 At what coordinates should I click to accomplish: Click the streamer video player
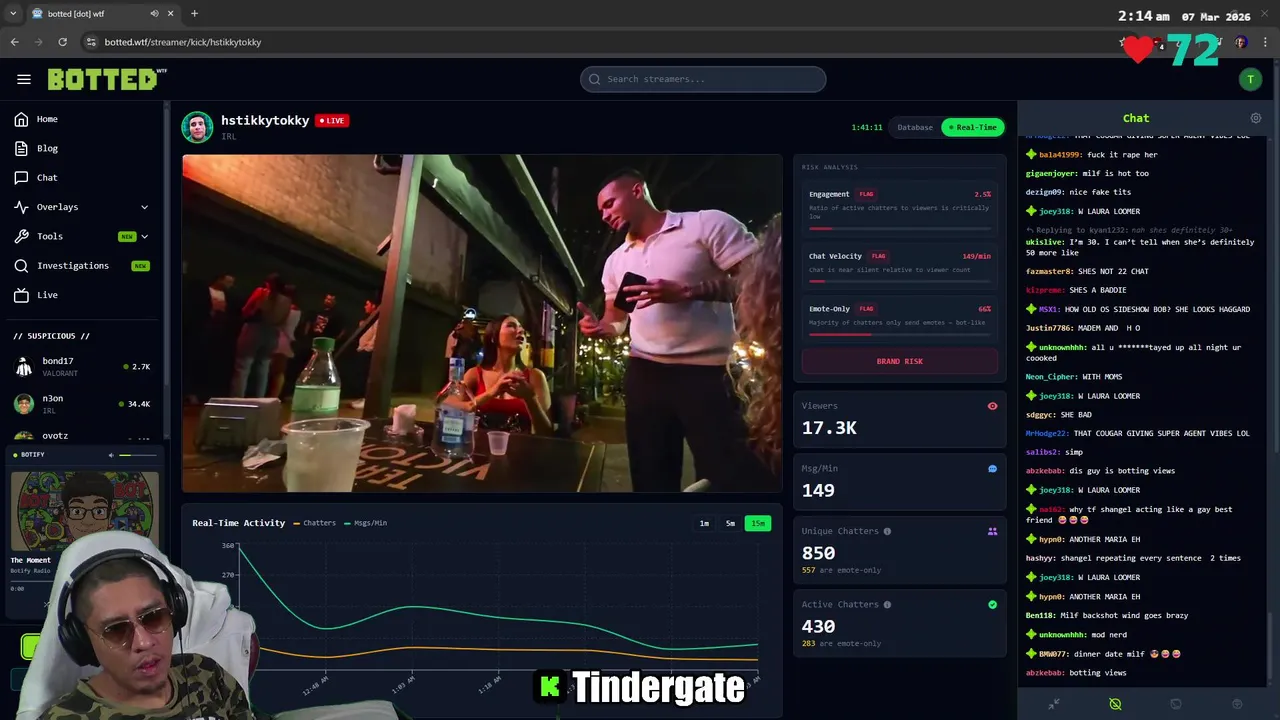pos(482,323)
